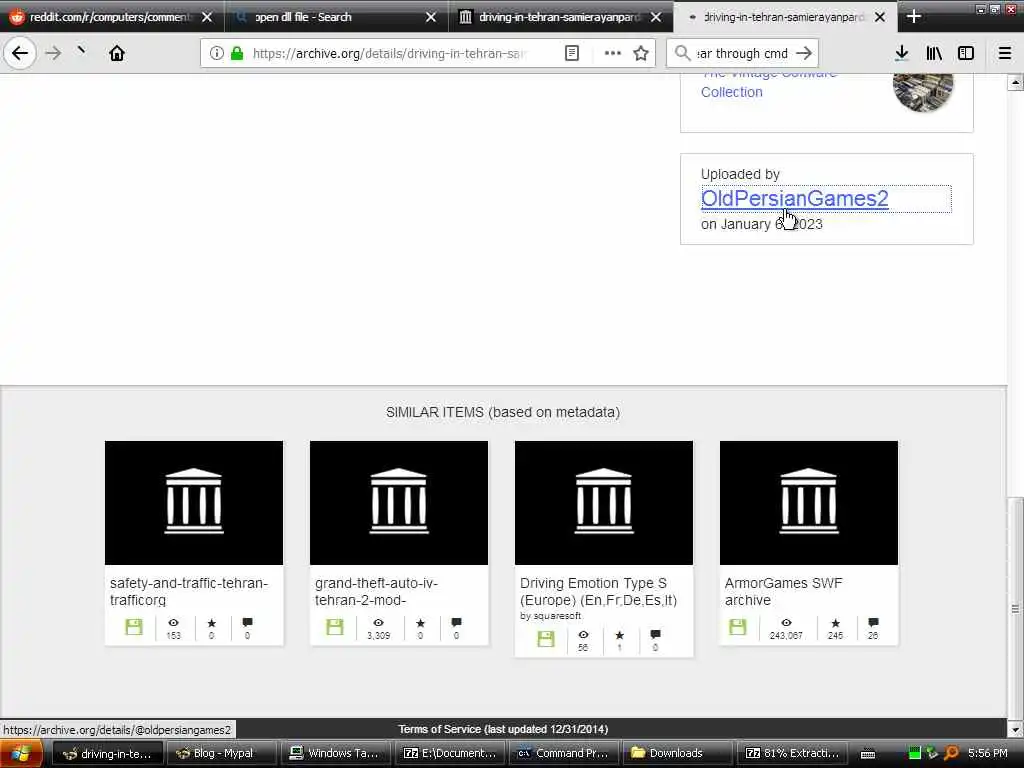Close the reddit.com tab
Viewport: 1024px width, 768px height.
pyautogui.click(x=206, y=17)
